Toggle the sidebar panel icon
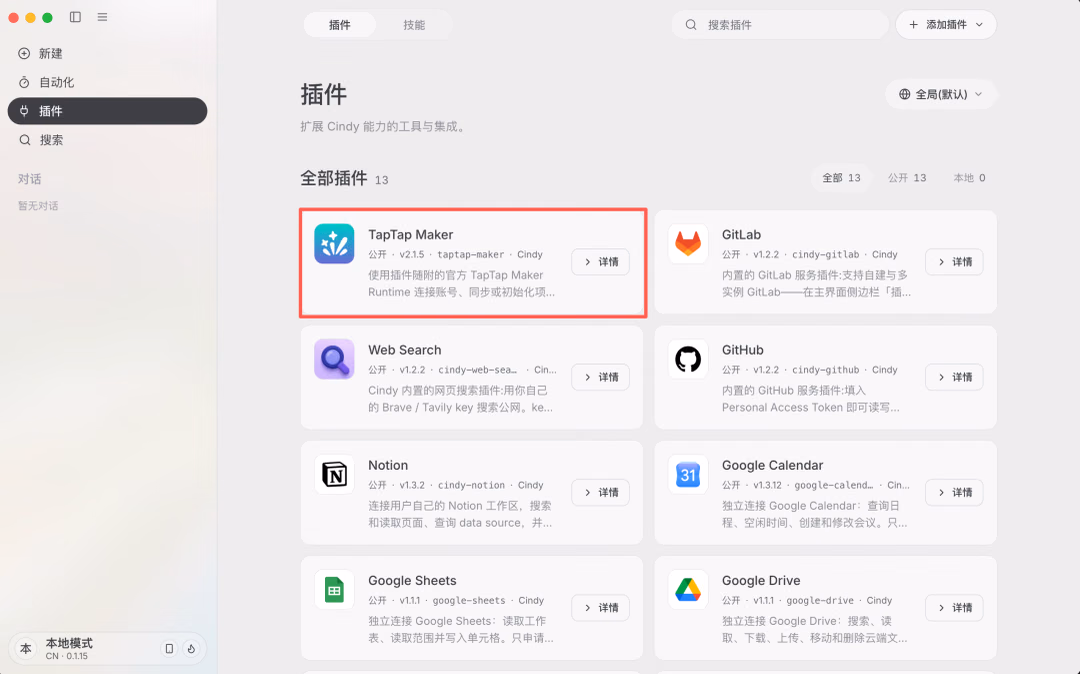 75,17
